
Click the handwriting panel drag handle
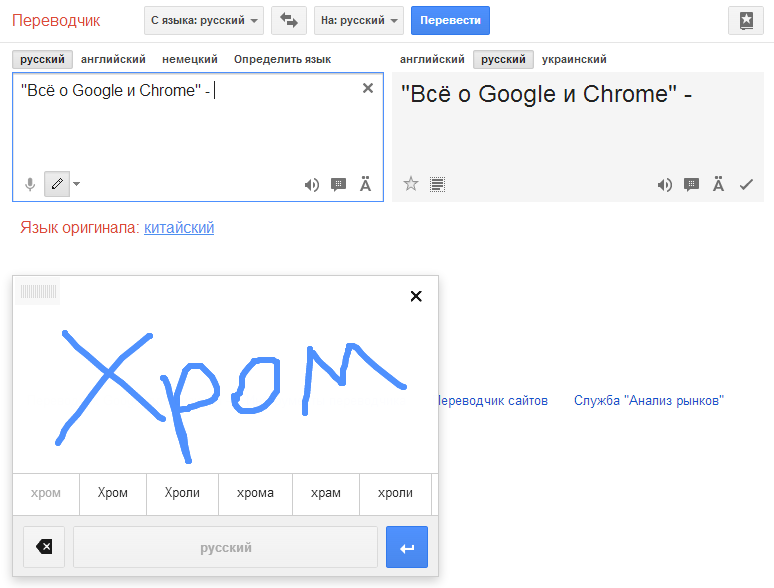click(x=38, y=292)
